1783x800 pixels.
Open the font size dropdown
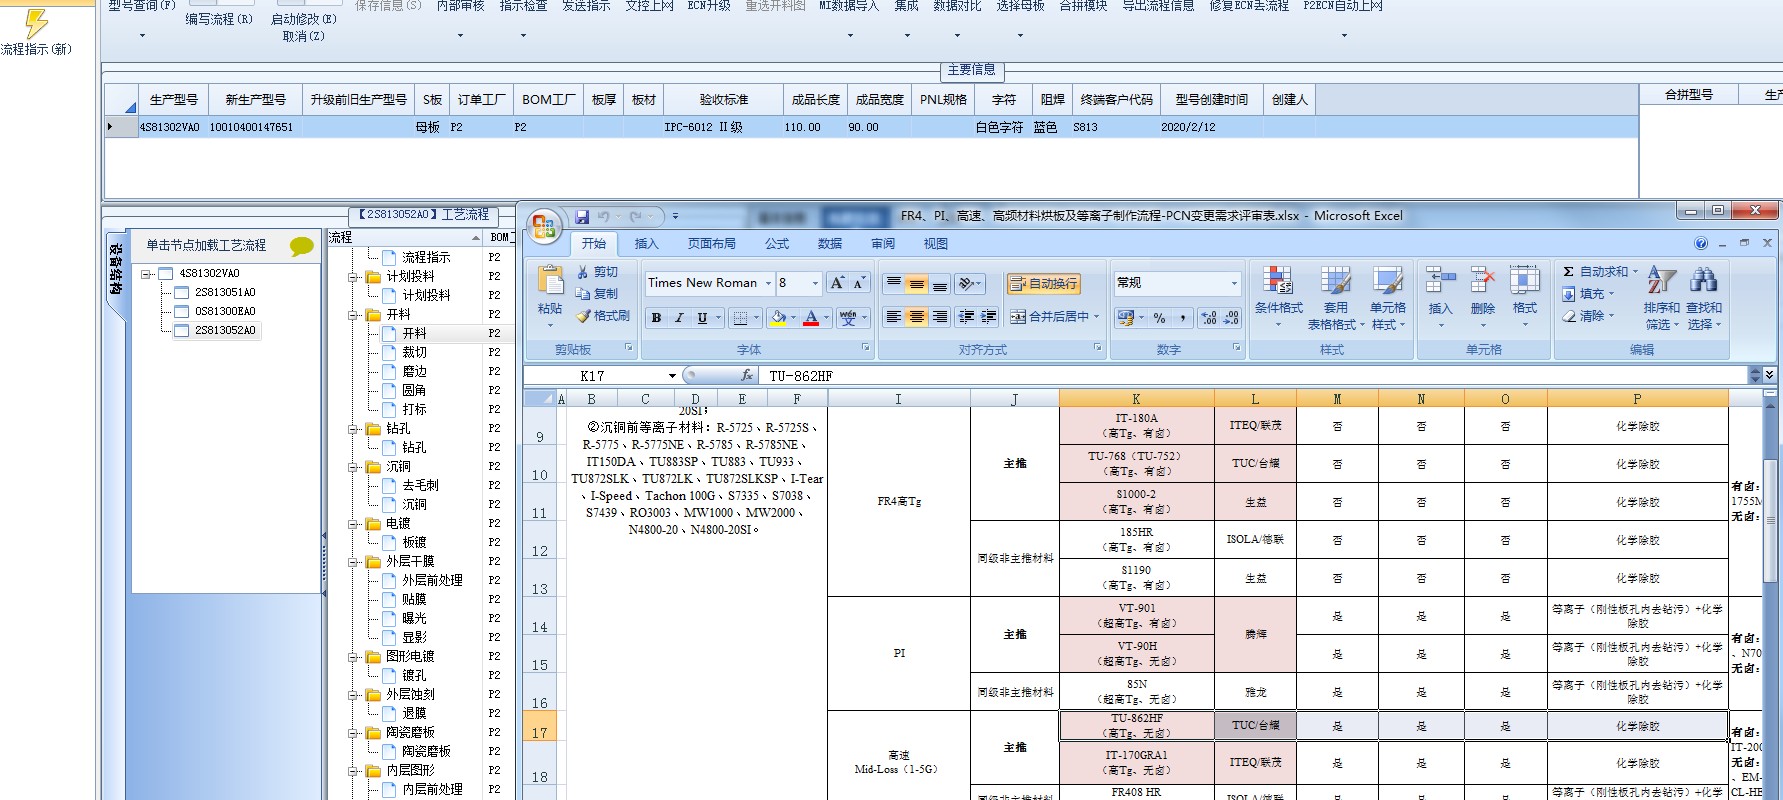point(815,283)
